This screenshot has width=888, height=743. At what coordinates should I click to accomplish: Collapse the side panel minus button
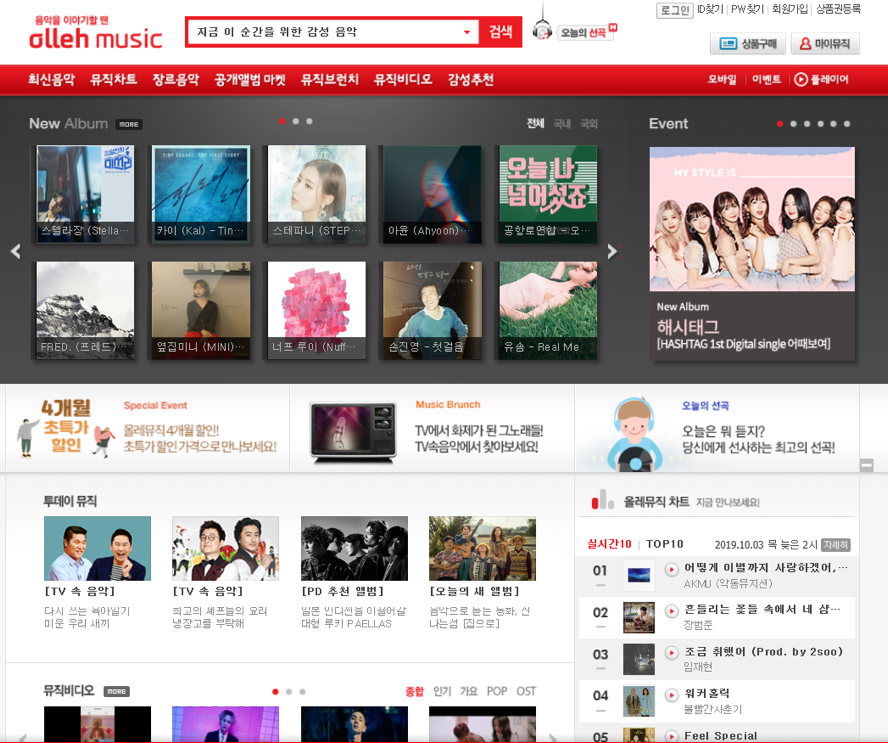click(866, 466)
